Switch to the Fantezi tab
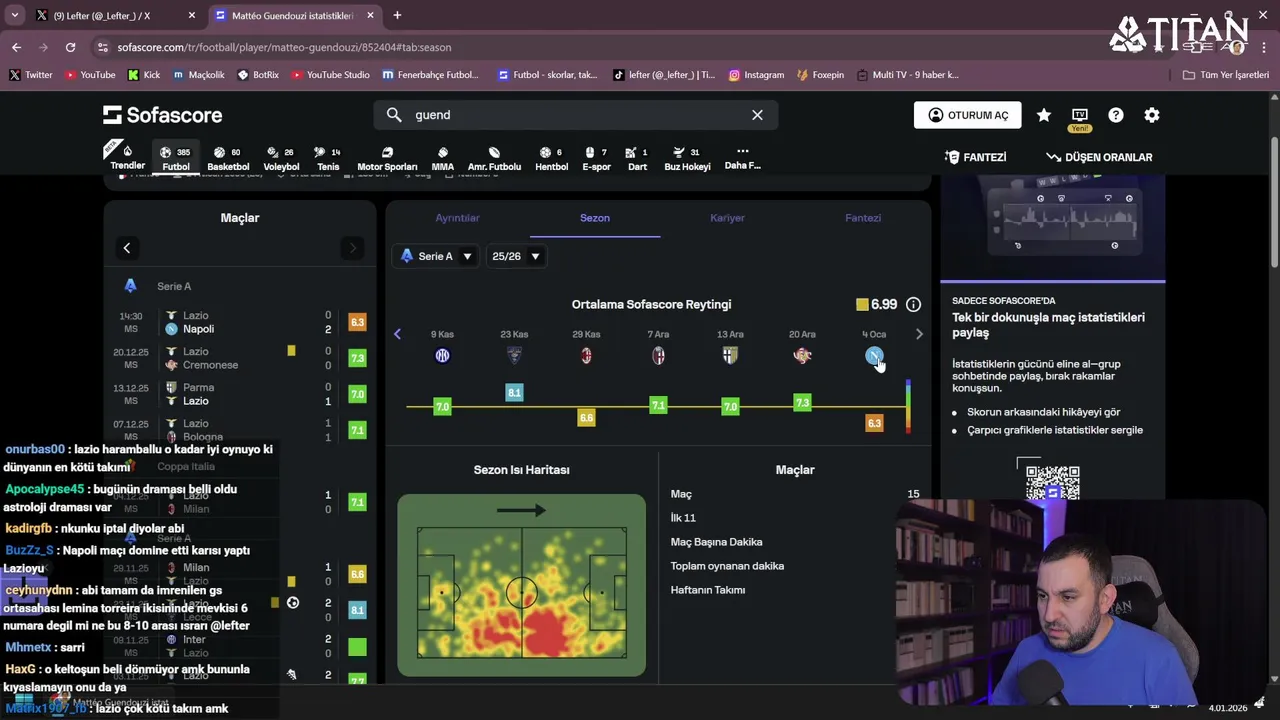This screenshot has height=720, width=1280. 863,218
